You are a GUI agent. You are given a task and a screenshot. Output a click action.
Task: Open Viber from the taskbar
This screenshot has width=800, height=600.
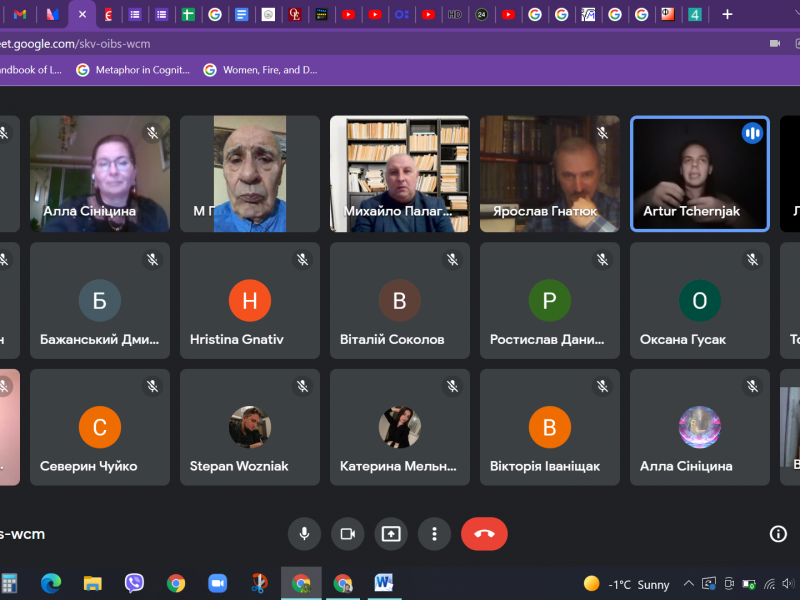134,583
